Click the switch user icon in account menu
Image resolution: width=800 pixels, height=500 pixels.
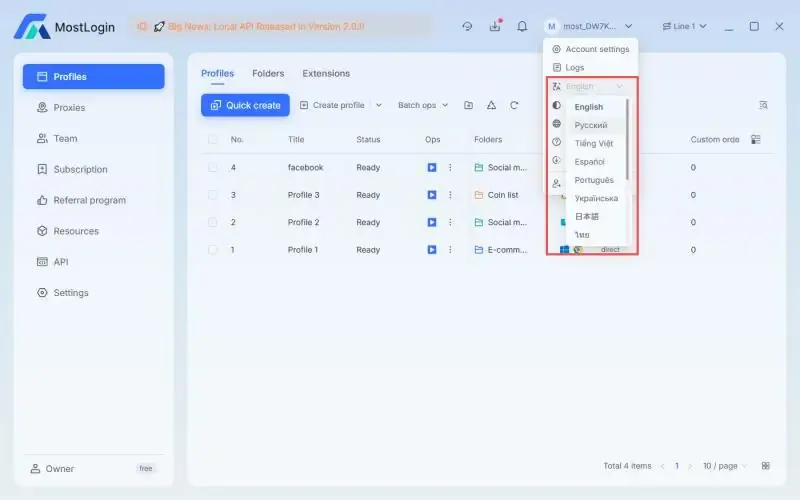[x=557, y=183]
